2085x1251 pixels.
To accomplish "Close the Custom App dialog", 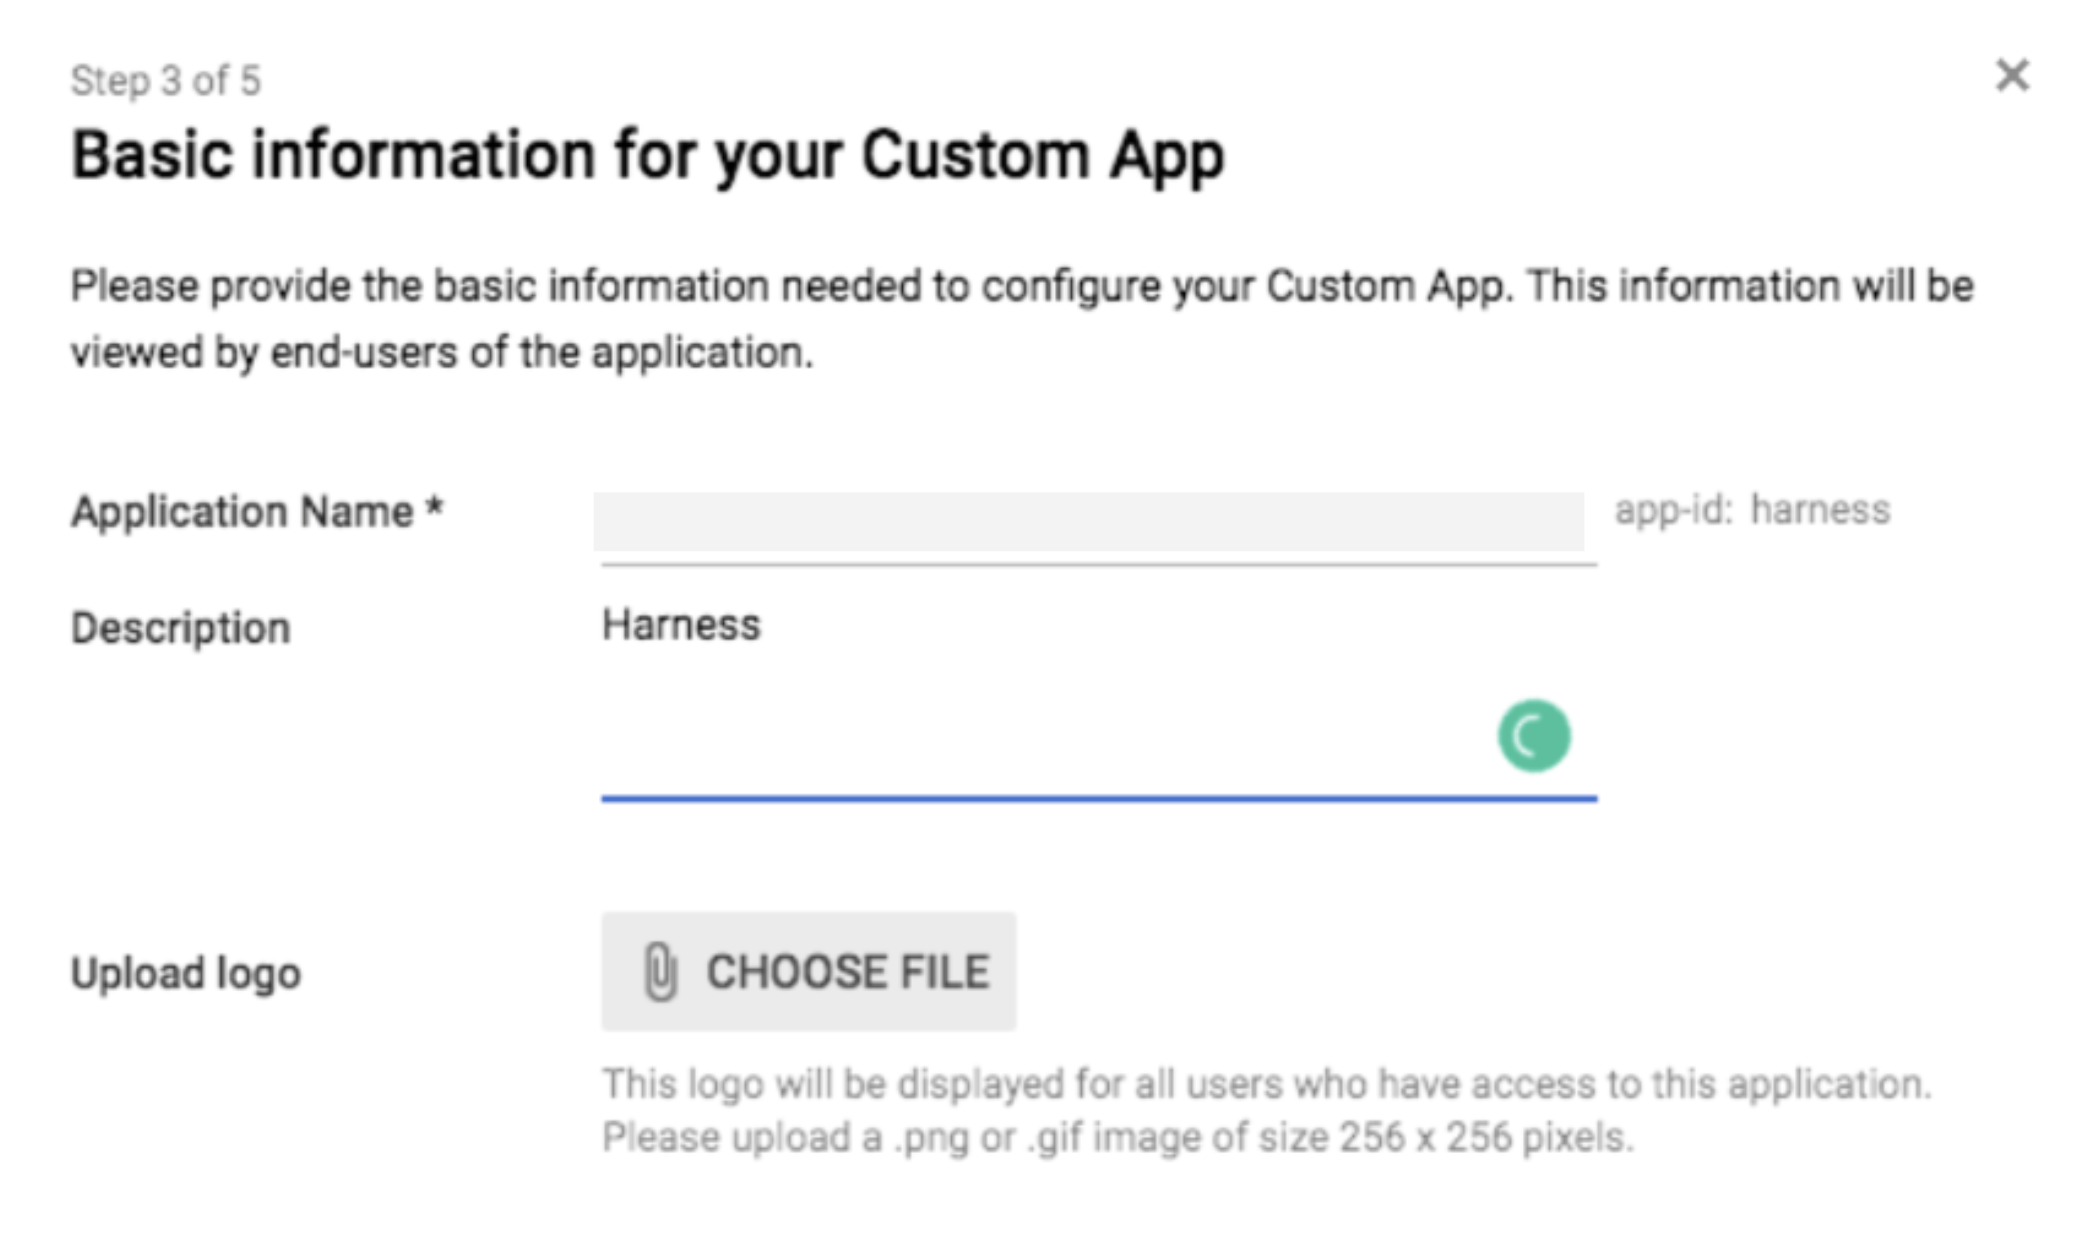I will click(x=2012, y=76).
